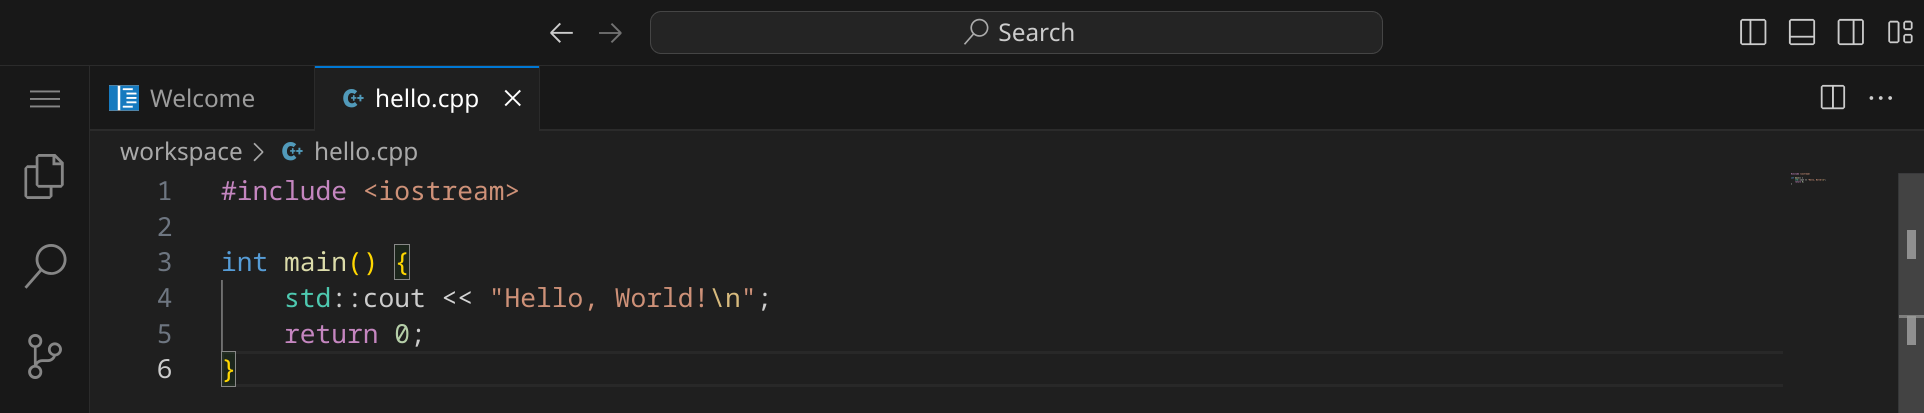
Task: Select the hello.cpp editor tab
Action: tap(426, 99)
